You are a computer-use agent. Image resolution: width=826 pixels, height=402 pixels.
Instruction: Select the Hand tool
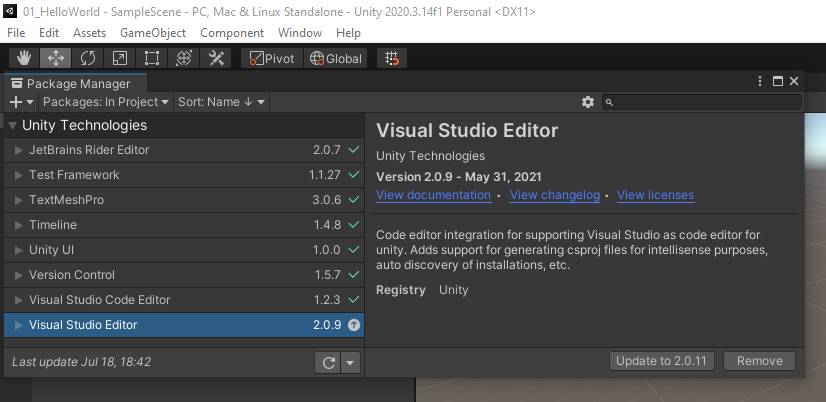(24, 58)
